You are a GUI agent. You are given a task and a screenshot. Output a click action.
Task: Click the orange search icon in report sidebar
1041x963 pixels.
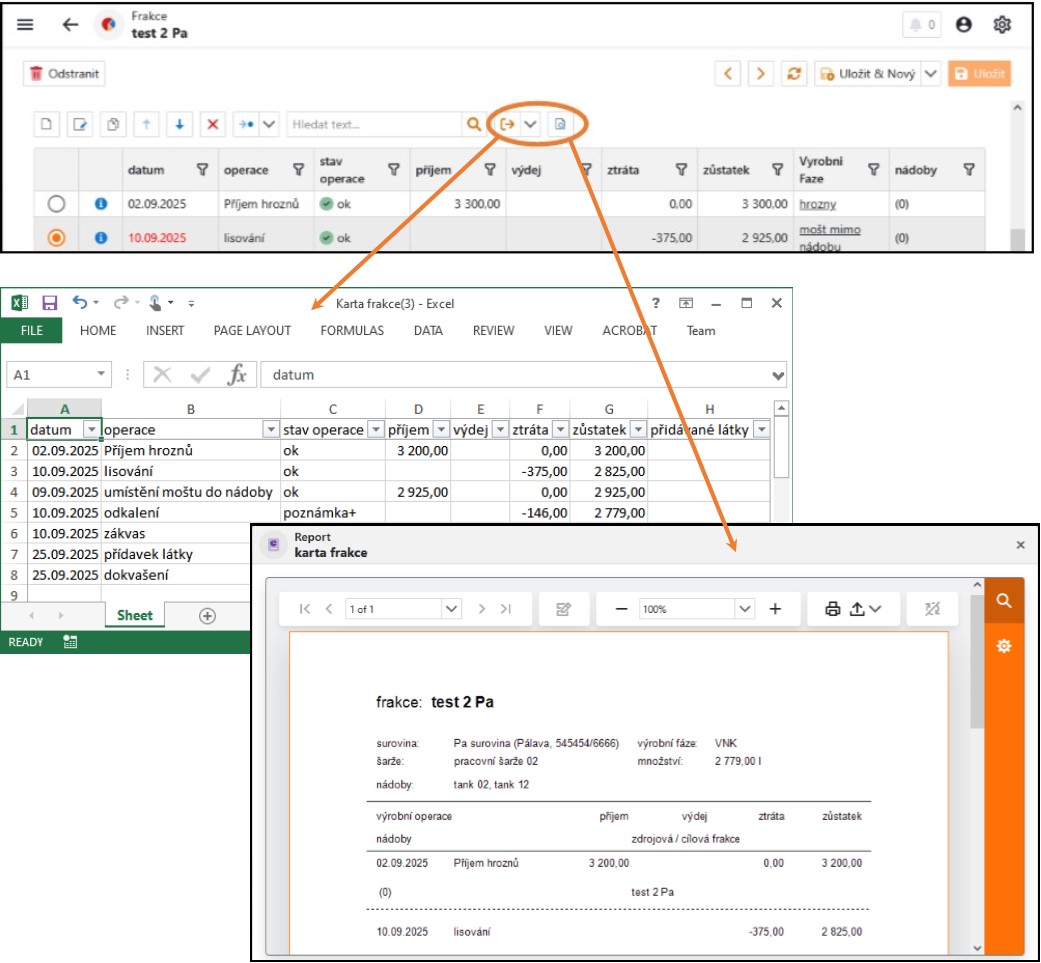[x=1004, y=601]
